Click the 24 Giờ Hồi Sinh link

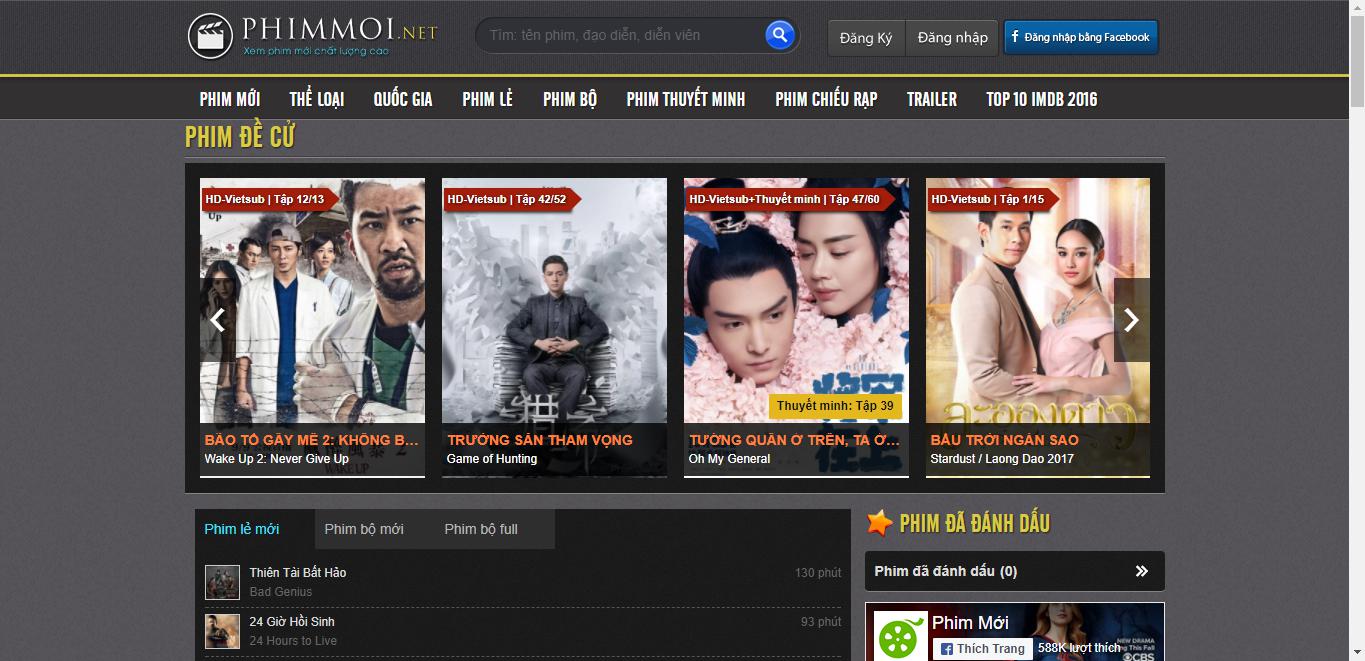pyautogui.click(x=292, y=622)
